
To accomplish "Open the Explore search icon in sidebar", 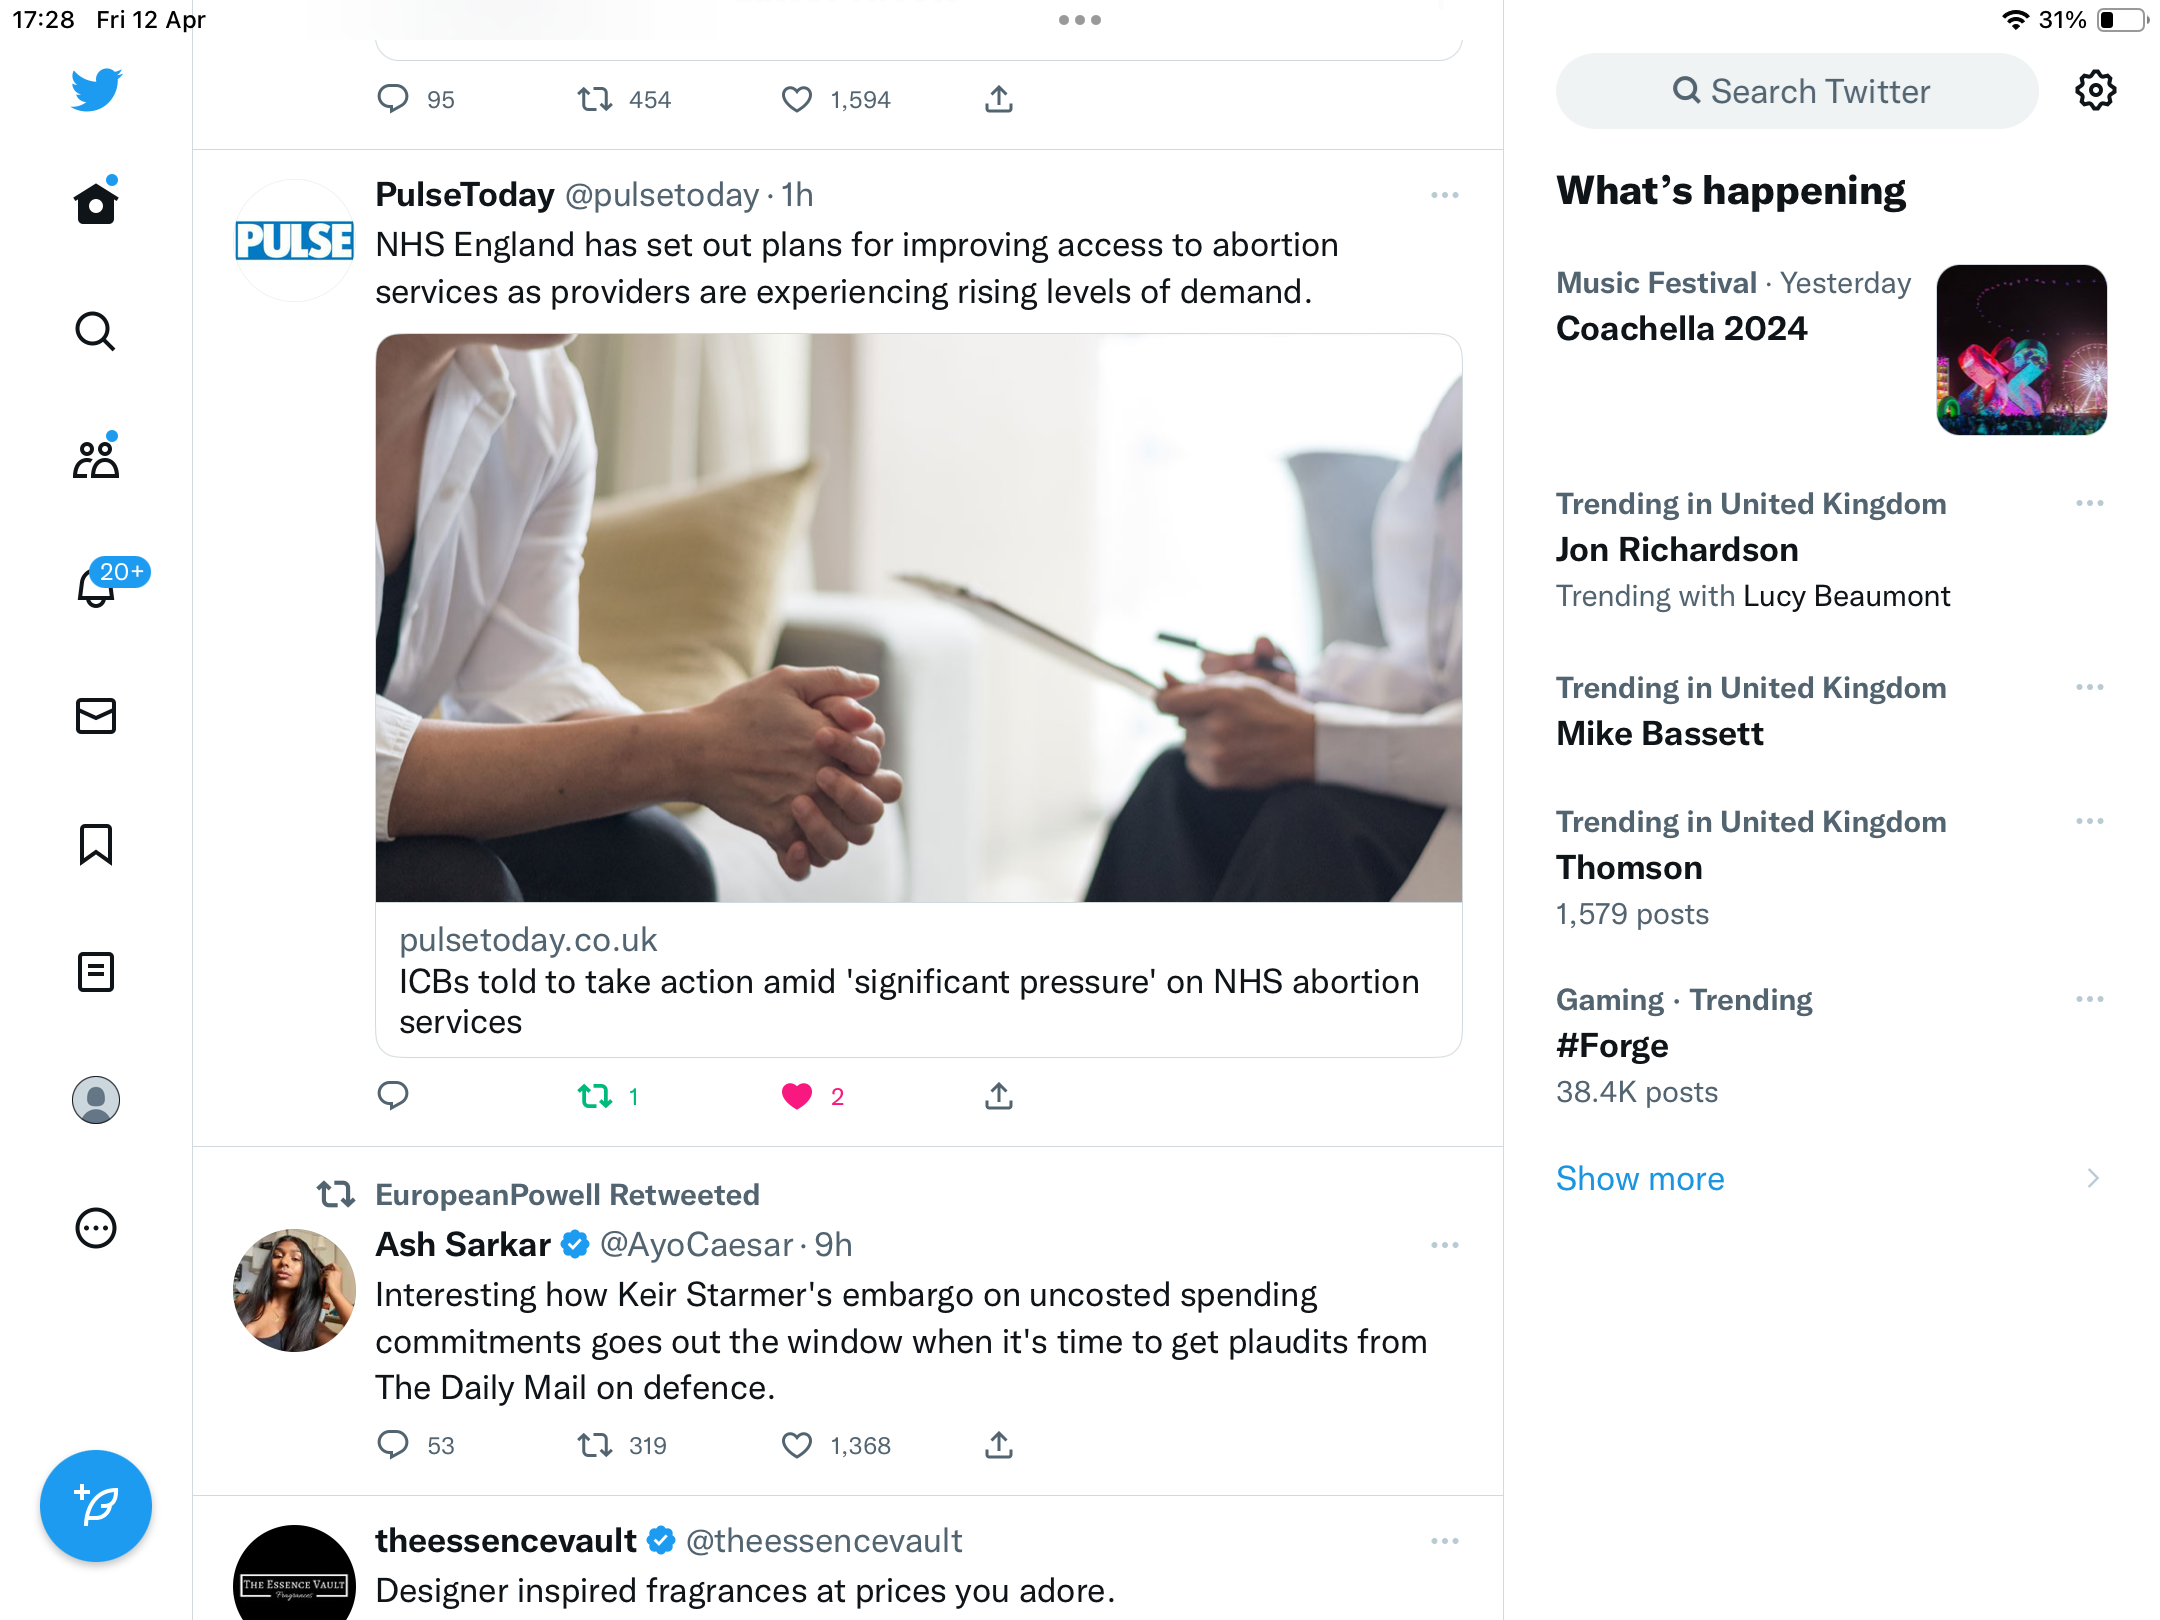I will (x=96, y=332).
